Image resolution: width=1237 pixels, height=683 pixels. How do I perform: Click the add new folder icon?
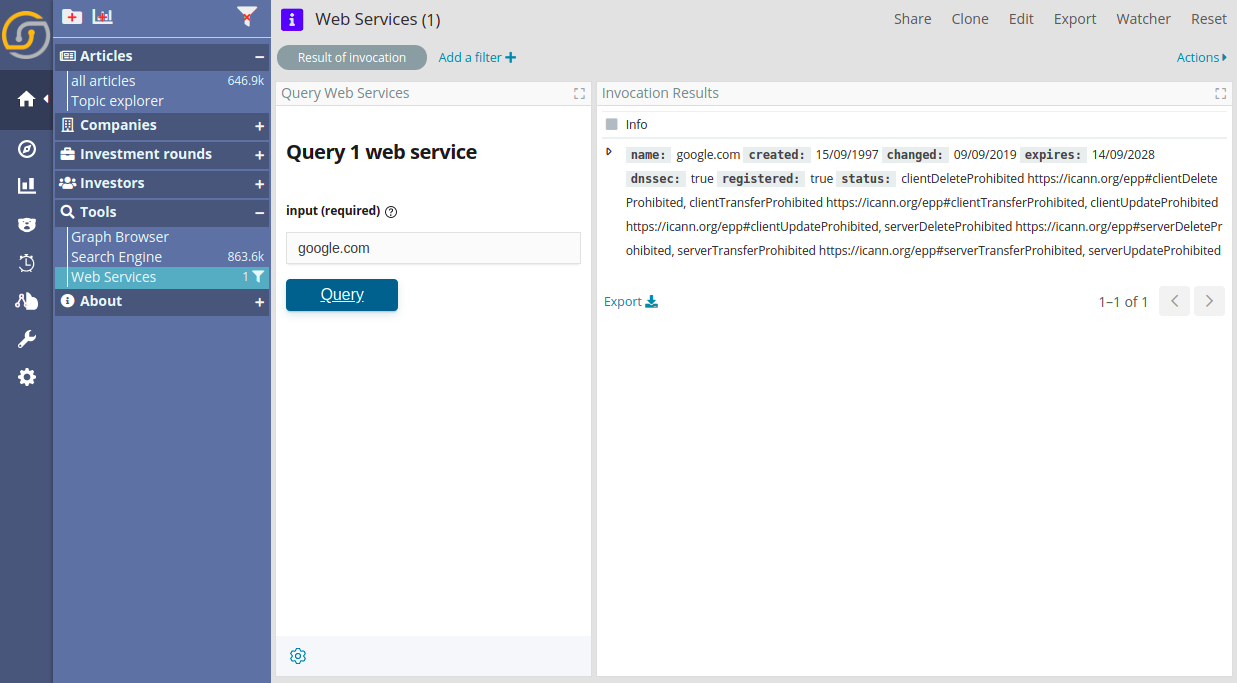[x=72, y=16]
